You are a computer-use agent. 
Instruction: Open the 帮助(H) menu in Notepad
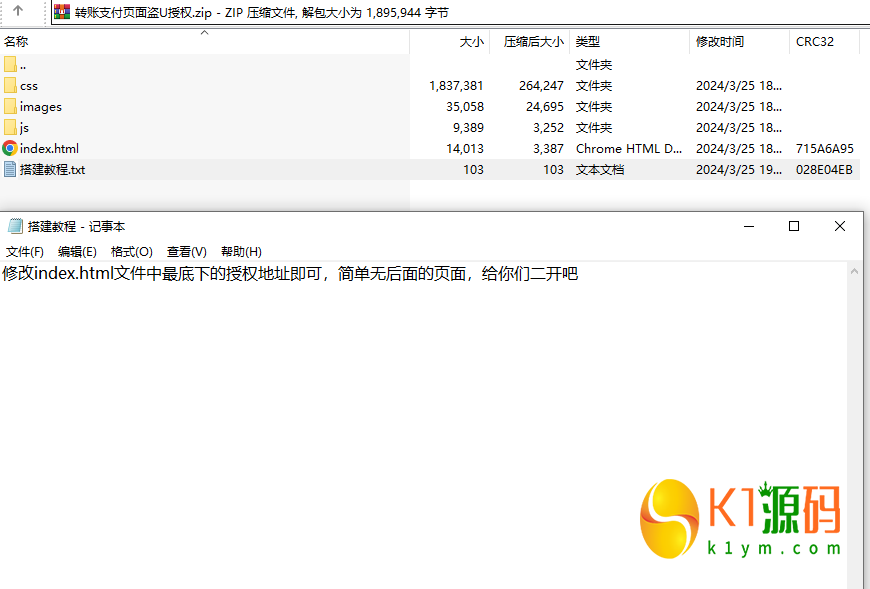(x=241, y=252)
